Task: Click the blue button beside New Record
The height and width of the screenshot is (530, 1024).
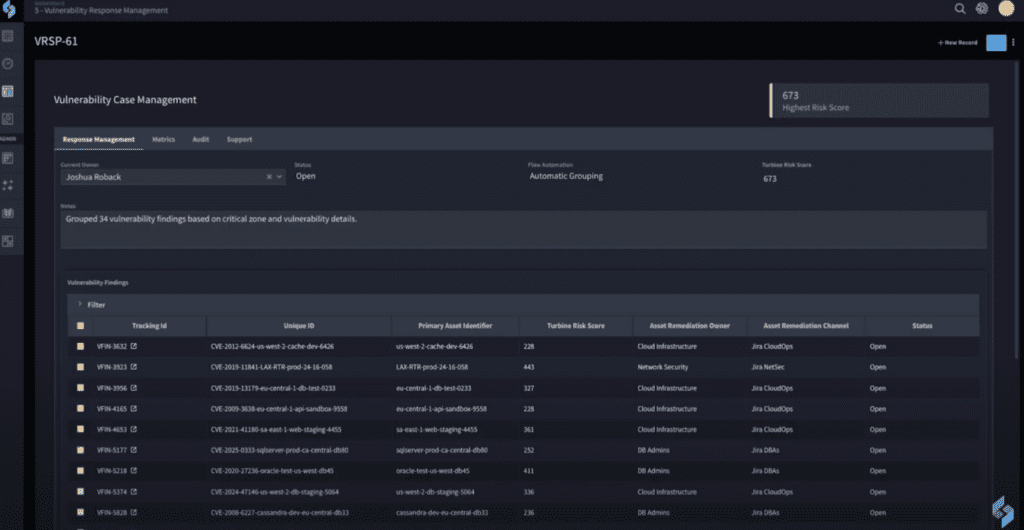Action: point(996,42)
